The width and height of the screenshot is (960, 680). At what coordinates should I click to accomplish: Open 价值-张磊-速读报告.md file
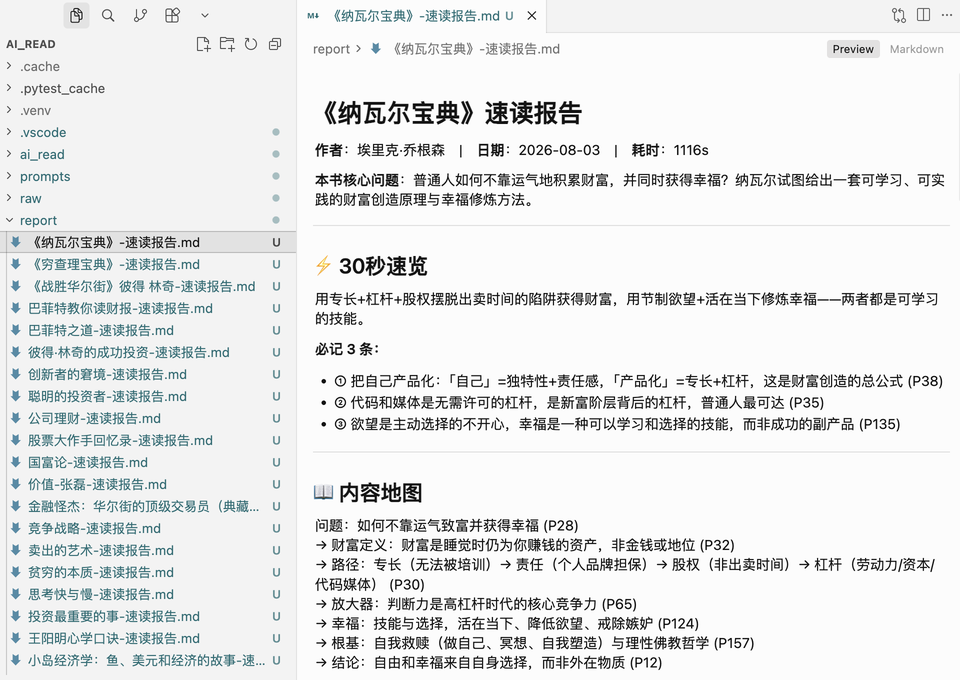[x=148, y=485]
